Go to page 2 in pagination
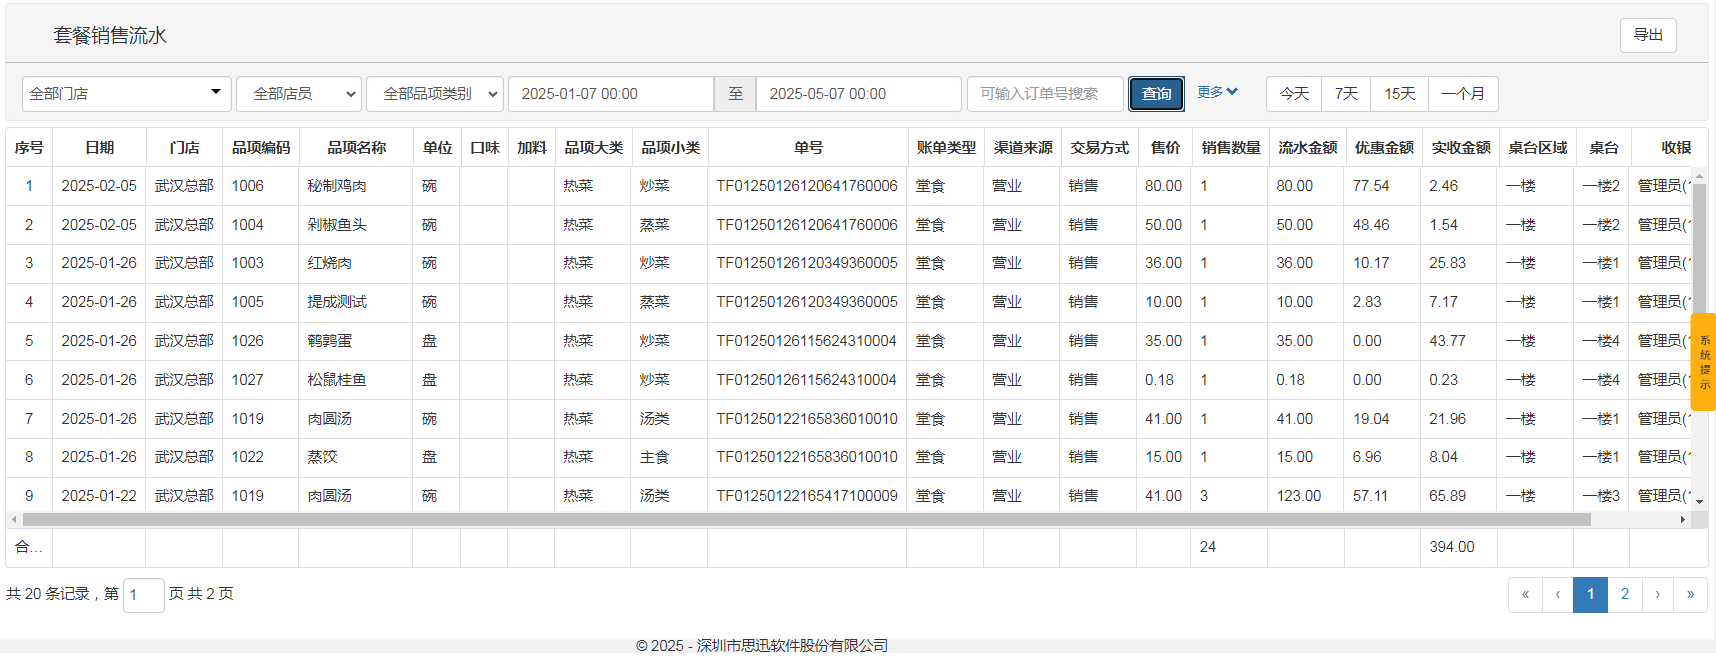The image size is (1716, 656). [1625, 594]
